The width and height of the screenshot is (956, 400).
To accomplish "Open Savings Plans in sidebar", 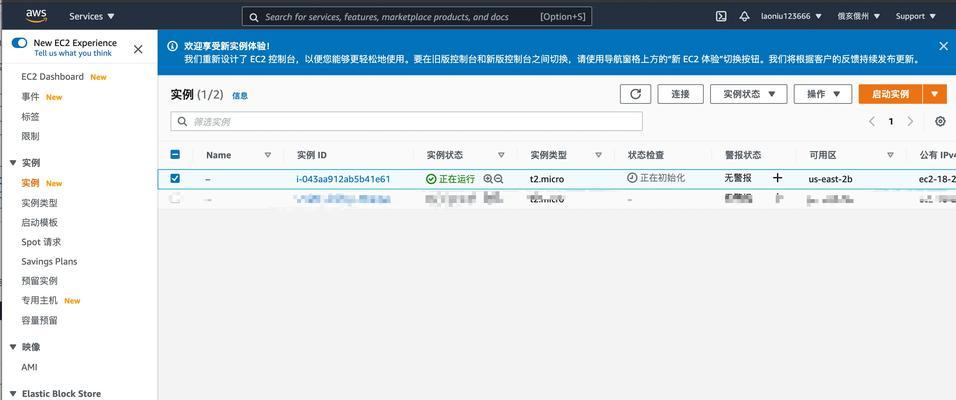I will click(49, 262).
